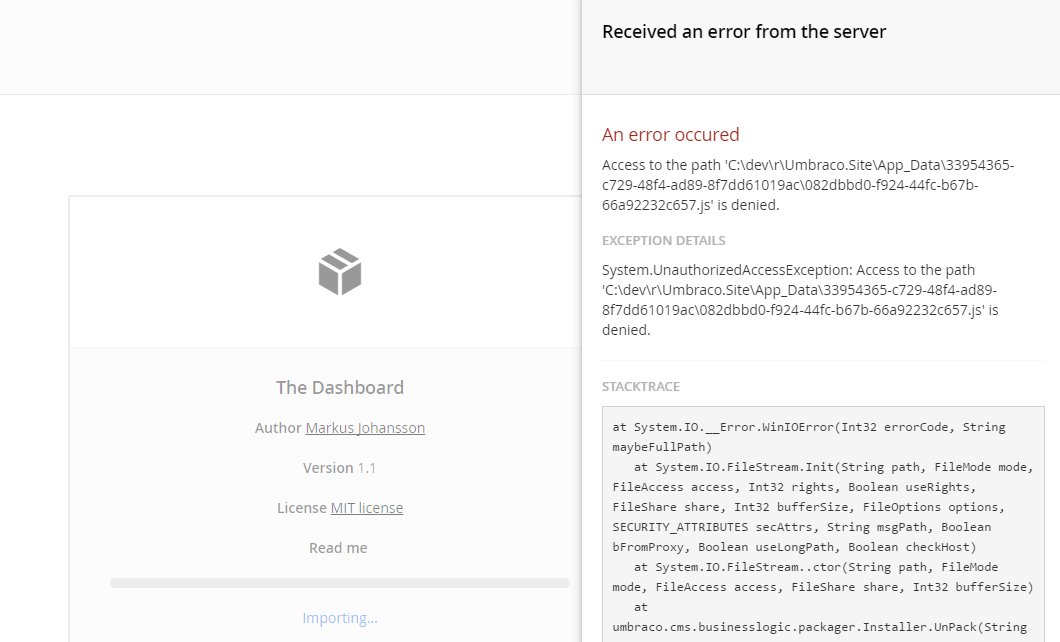Click the package box icon
This screenshot has height=642, width=1060.
pos(340,272)
